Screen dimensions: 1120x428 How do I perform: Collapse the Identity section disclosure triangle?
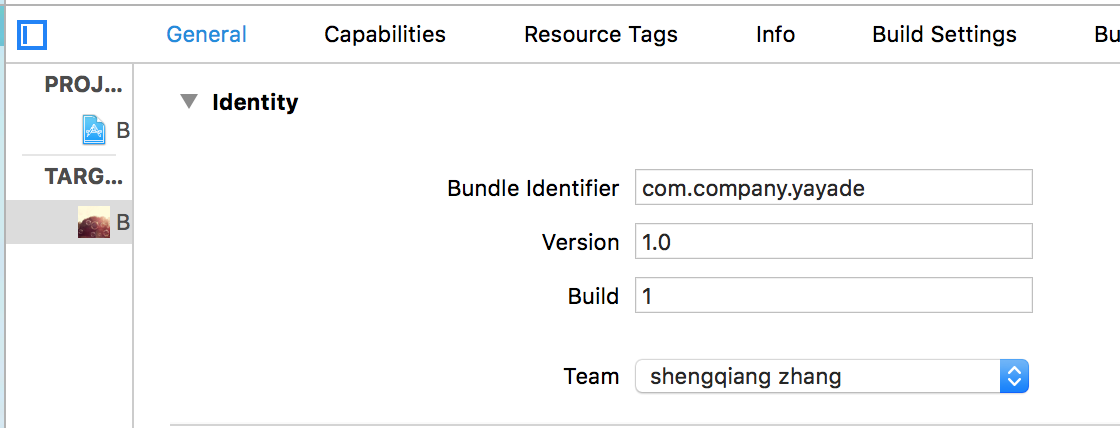(x=189, y=101)
